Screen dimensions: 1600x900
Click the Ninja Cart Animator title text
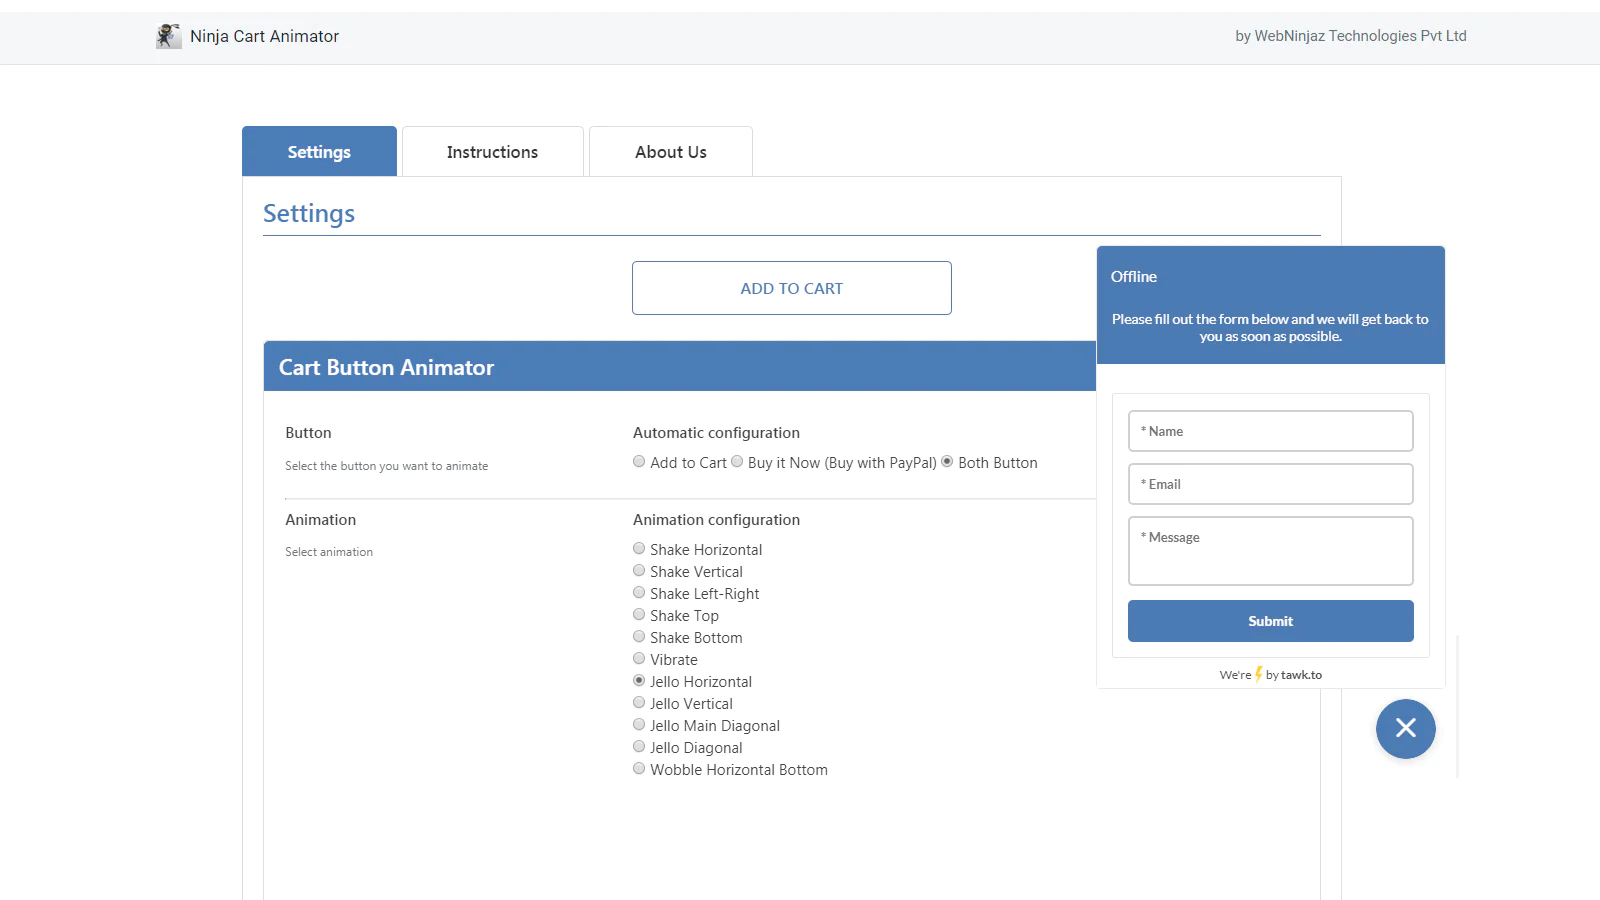[264, 36]
